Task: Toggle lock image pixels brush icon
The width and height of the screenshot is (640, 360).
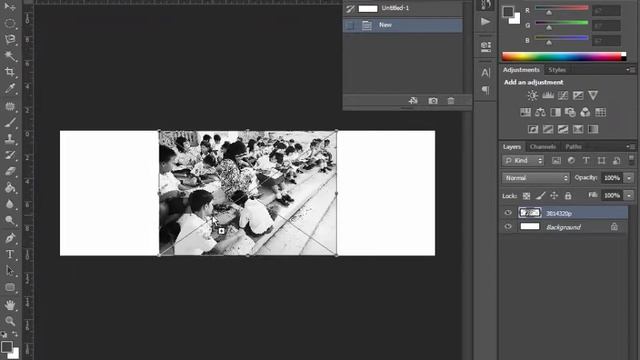Action: (540, 196)
